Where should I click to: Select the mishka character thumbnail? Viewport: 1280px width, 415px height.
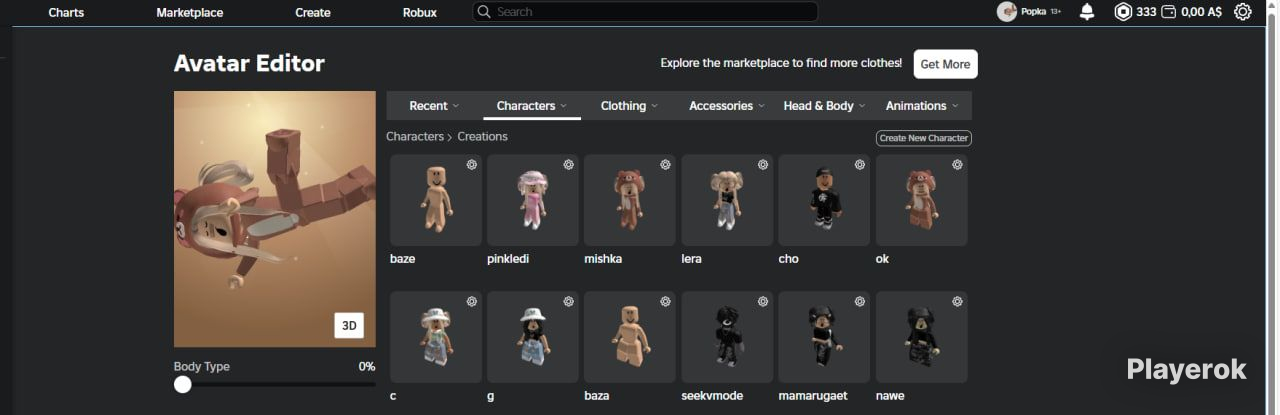629,200
